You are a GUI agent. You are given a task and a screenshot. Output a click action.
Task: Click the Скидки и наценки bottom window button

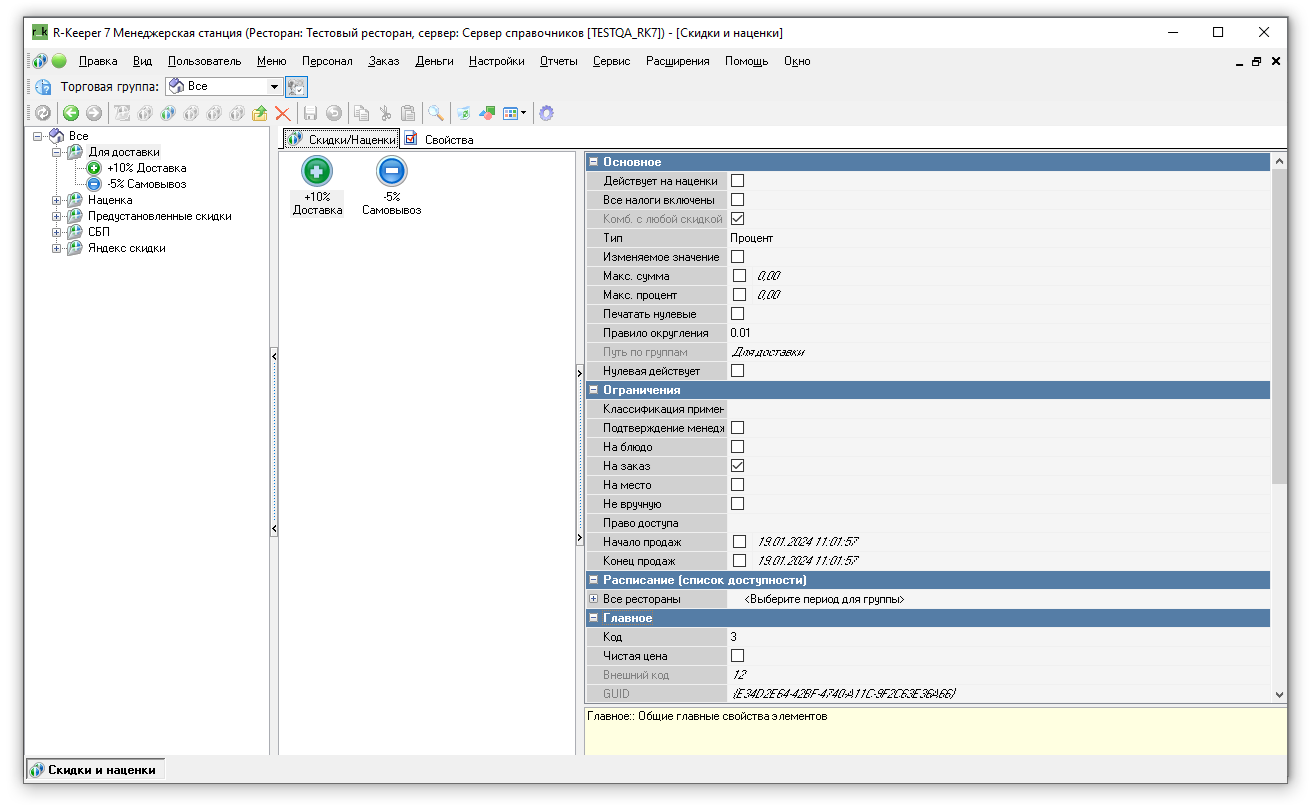click(x=94, y=770)
